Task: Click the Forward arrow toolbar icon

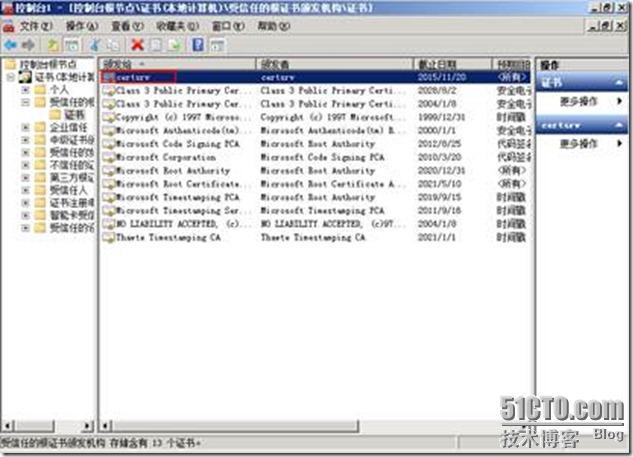Action: tap(28, 45)
